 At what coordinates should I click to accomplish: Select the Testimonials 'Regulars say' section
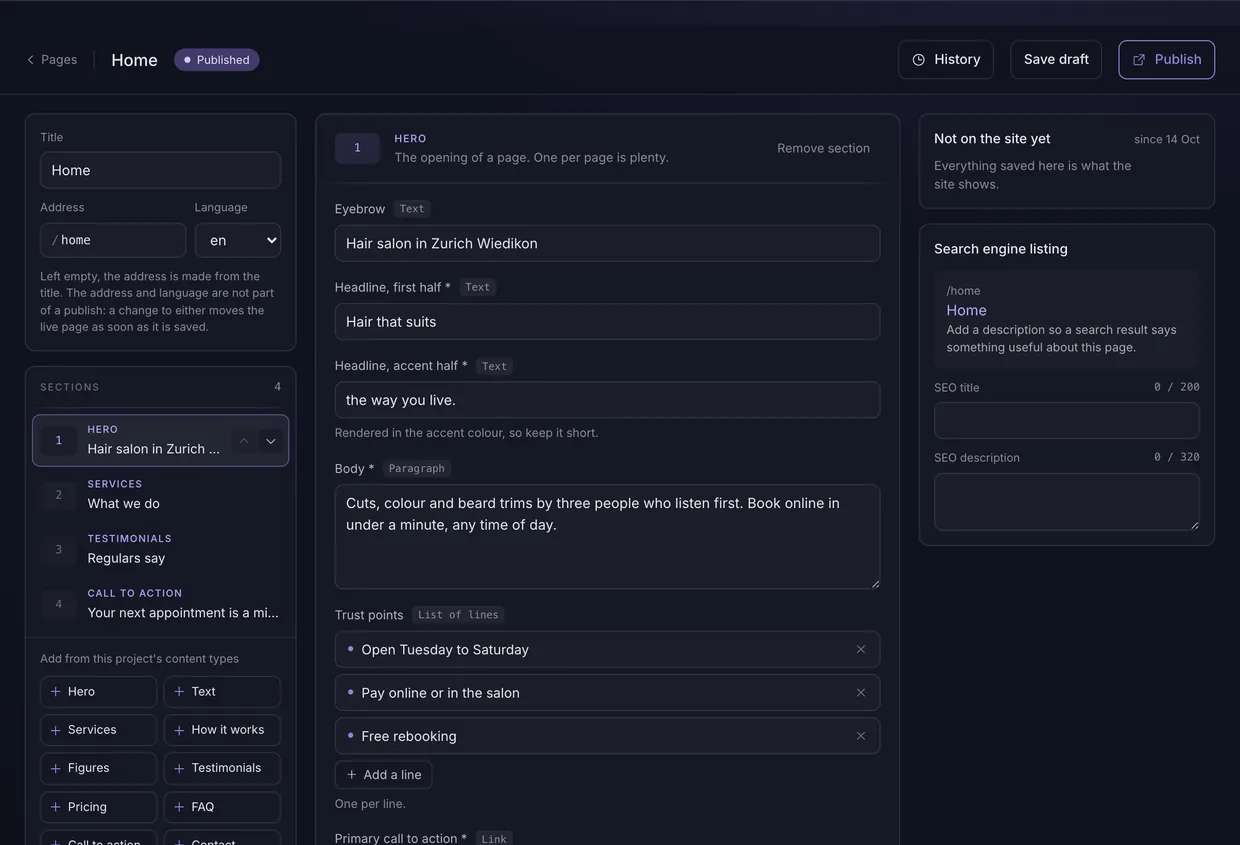(160, 549)
